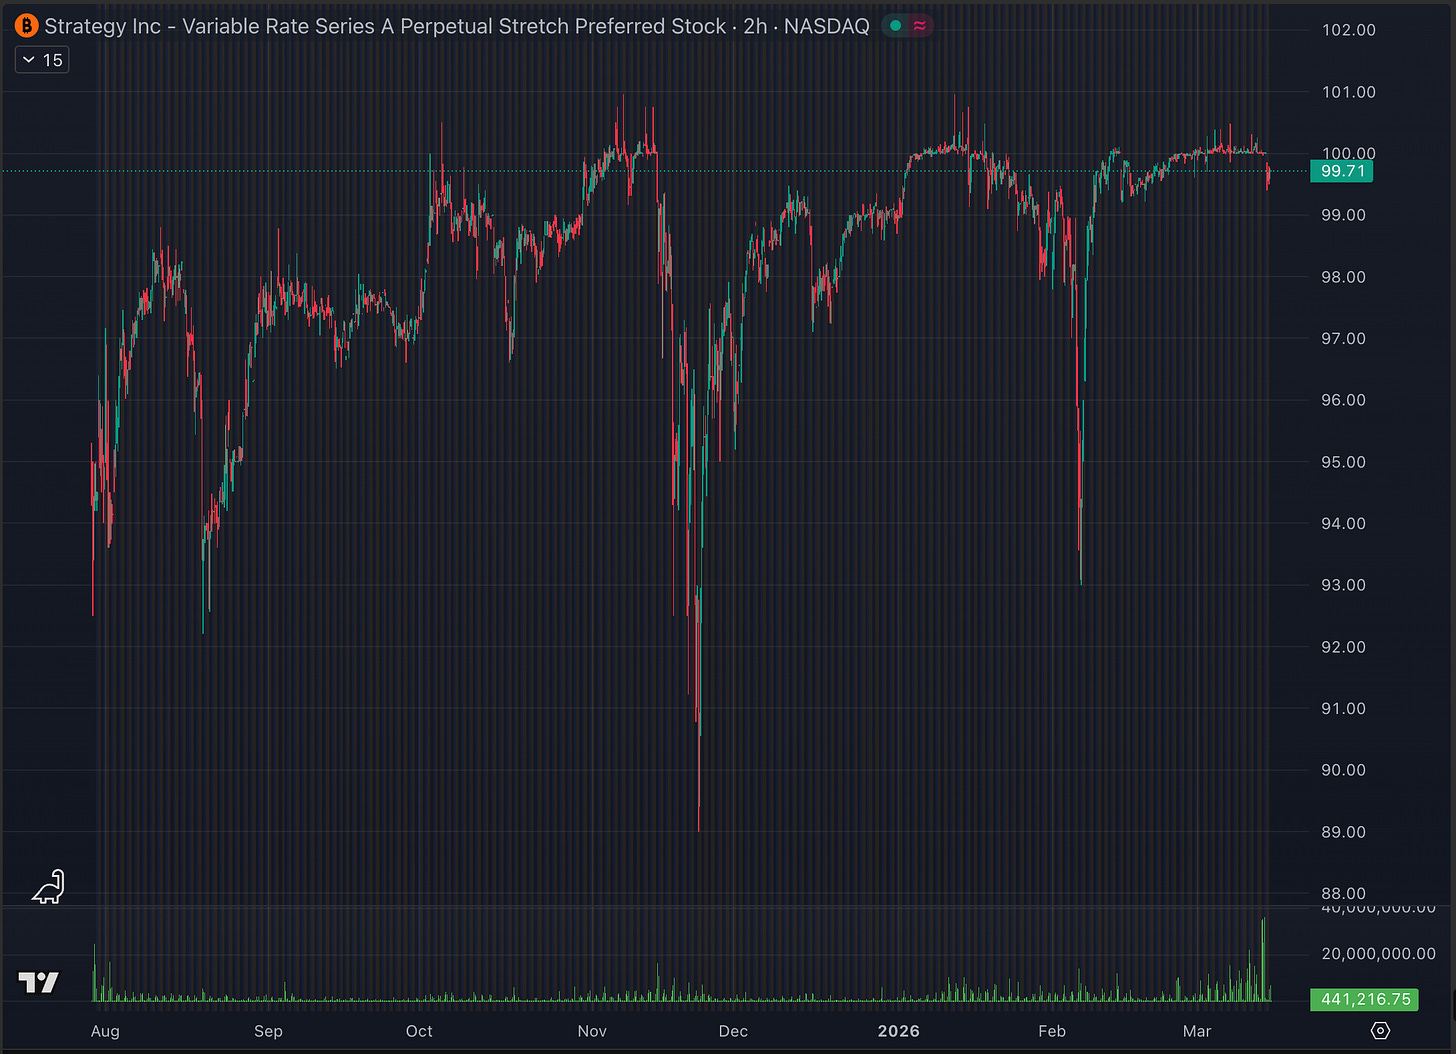The width and height of the screenshot is (1456, 1054).
Task: Click the 95.00 price axis label
Action: pos(1343,462)
